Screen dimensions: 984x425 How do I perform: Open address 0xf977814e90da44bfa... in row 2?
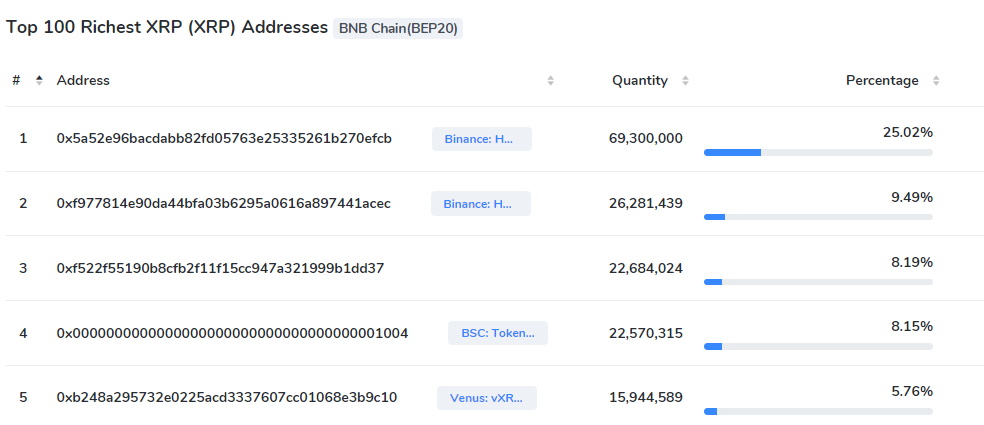(224, 203)
